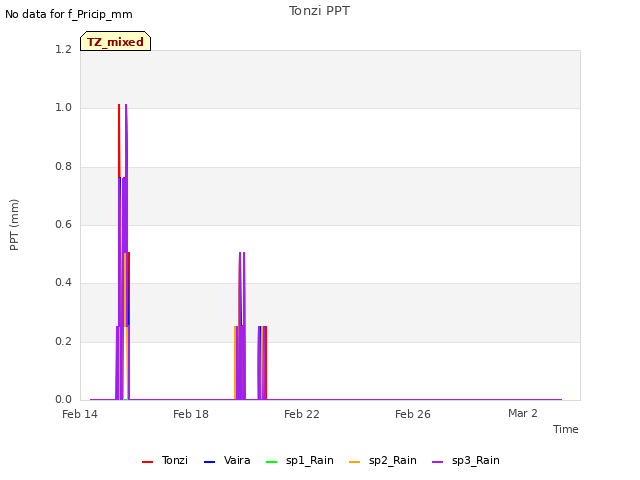Click the 0.4 y-axis tick label

[63, 282]
